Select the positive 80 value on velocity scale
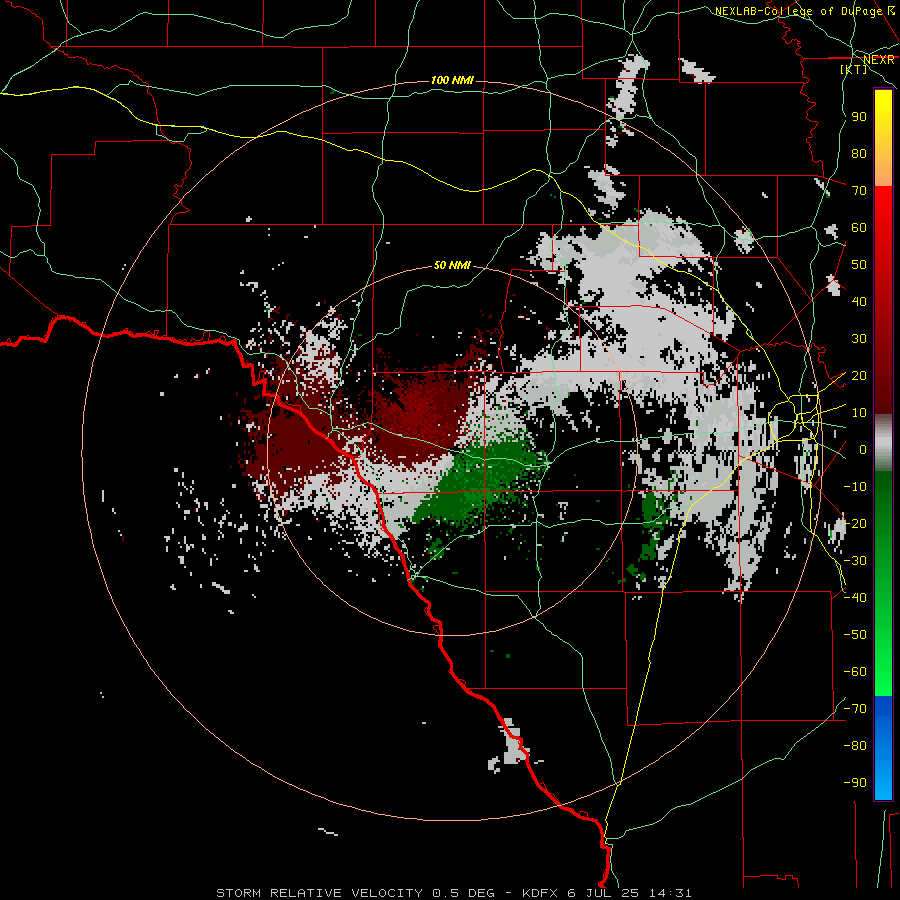 pos(859,154)
